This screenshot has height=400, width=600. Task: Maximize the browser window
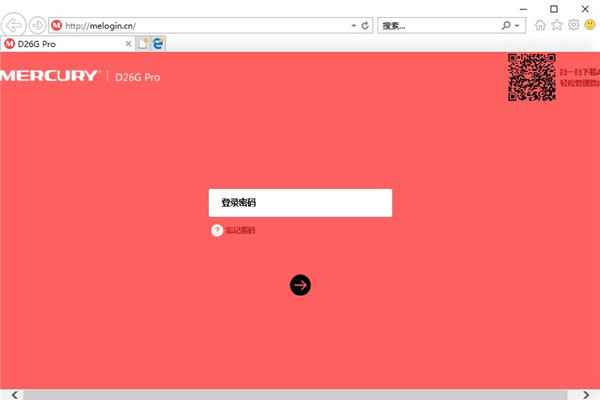[554, 9]
